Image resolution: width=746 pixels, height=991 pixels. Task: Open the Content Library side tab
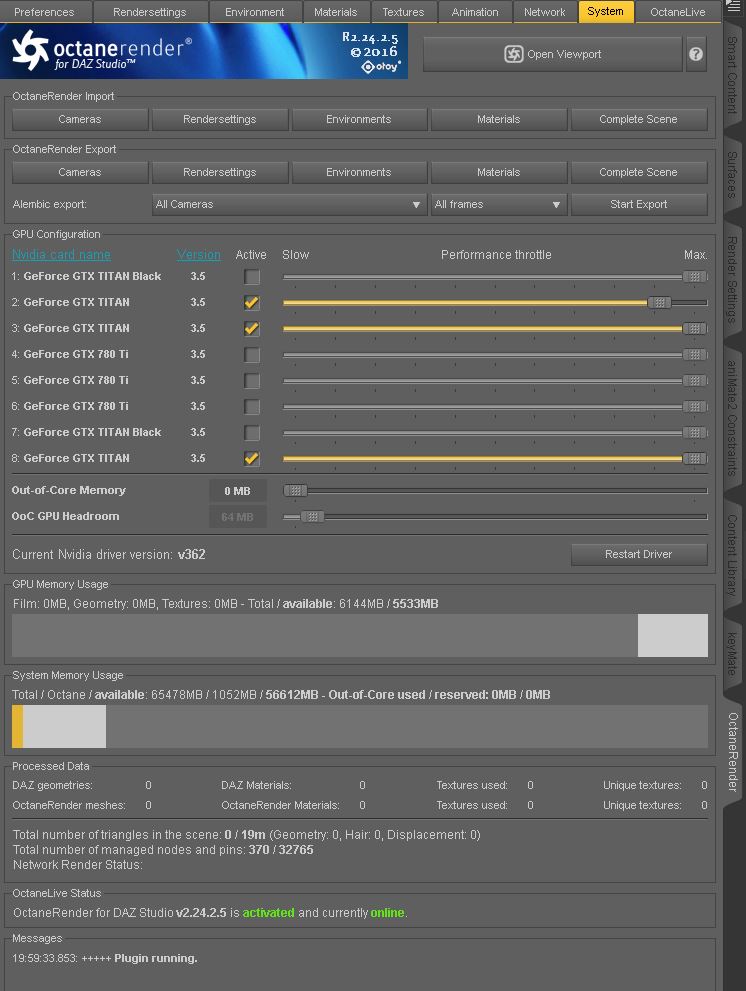coord(732,555)
